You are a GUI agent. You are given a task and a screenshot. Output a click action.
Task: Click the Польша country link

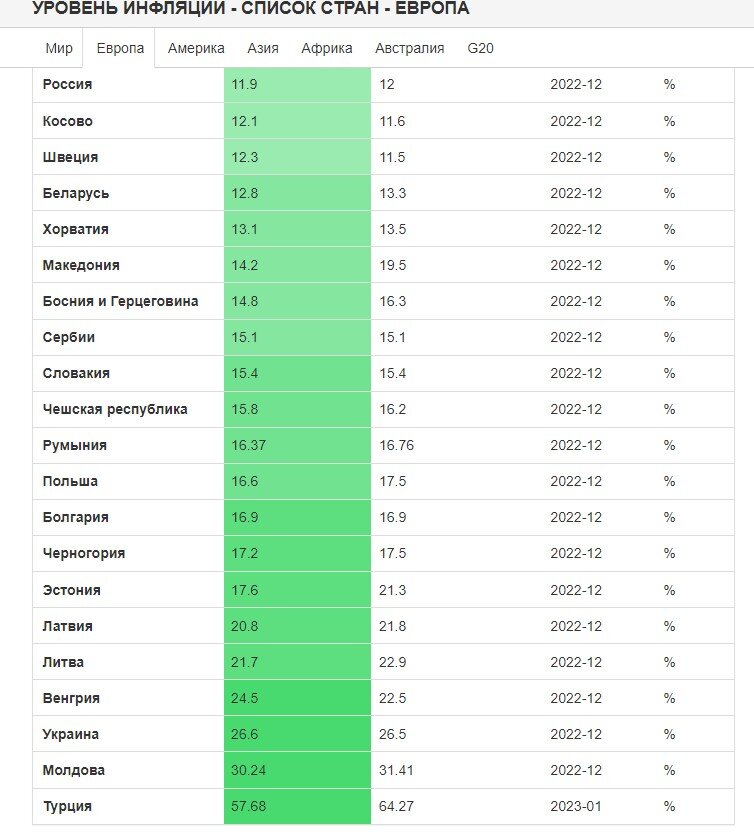click(70, 481)
